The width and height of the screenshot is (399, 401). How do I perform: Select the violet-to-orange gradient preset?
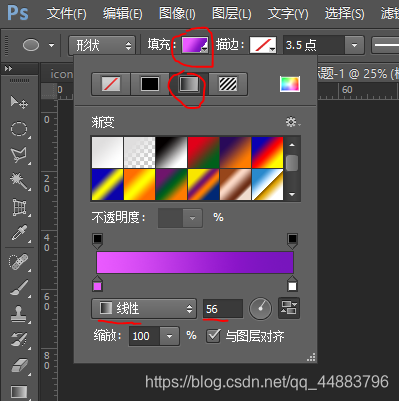[x=235, y=152]
